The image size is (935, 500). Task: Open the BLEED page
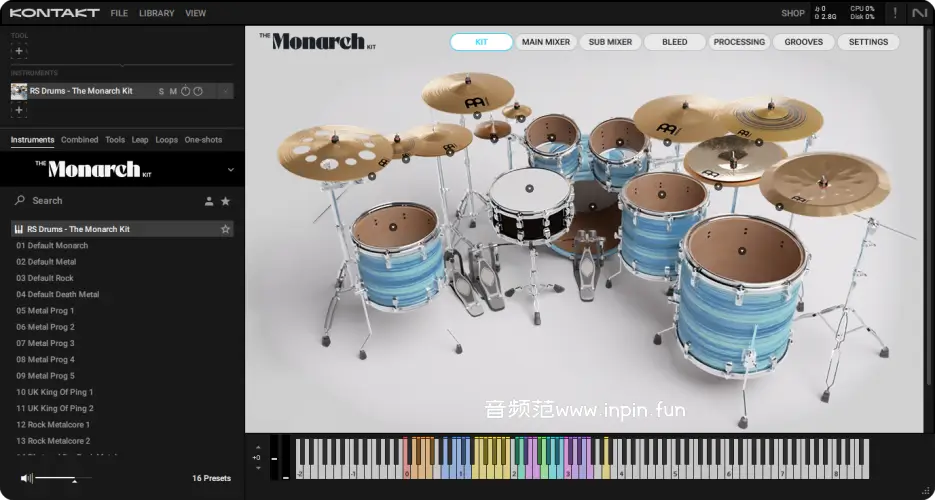674,42
